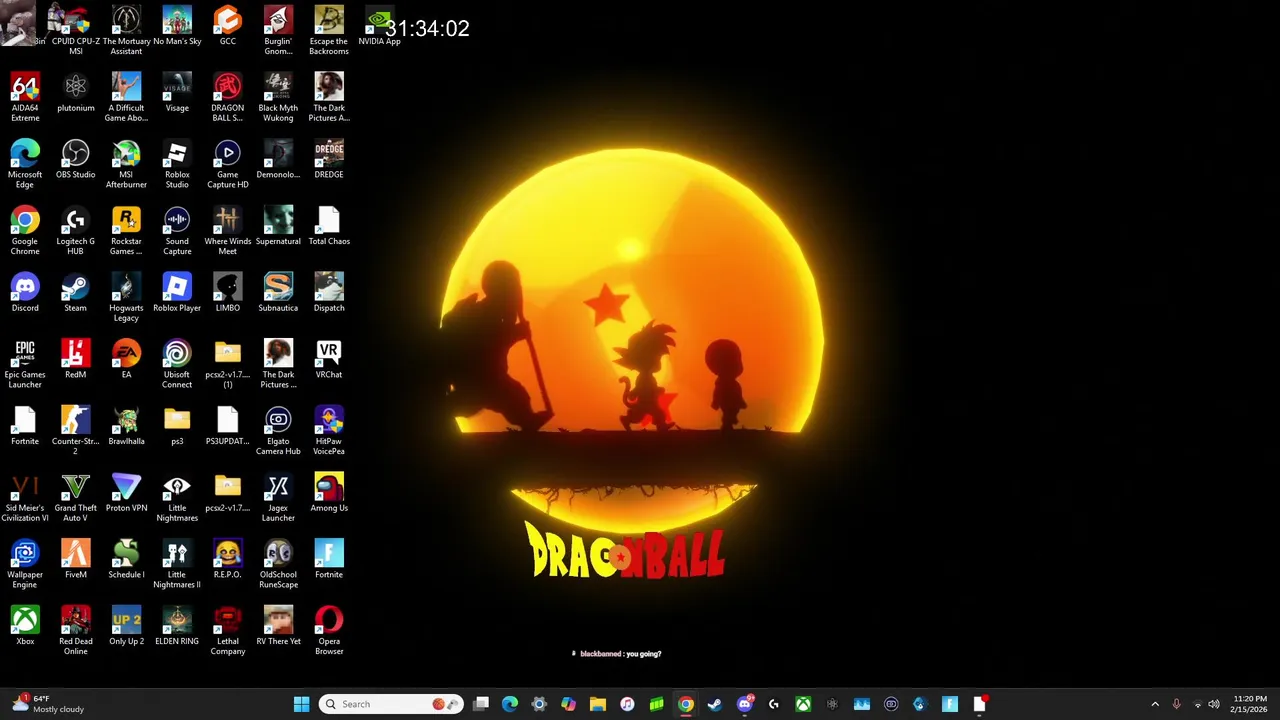Select Sid Meier's Civilization VI icon

tap(25, 497)
